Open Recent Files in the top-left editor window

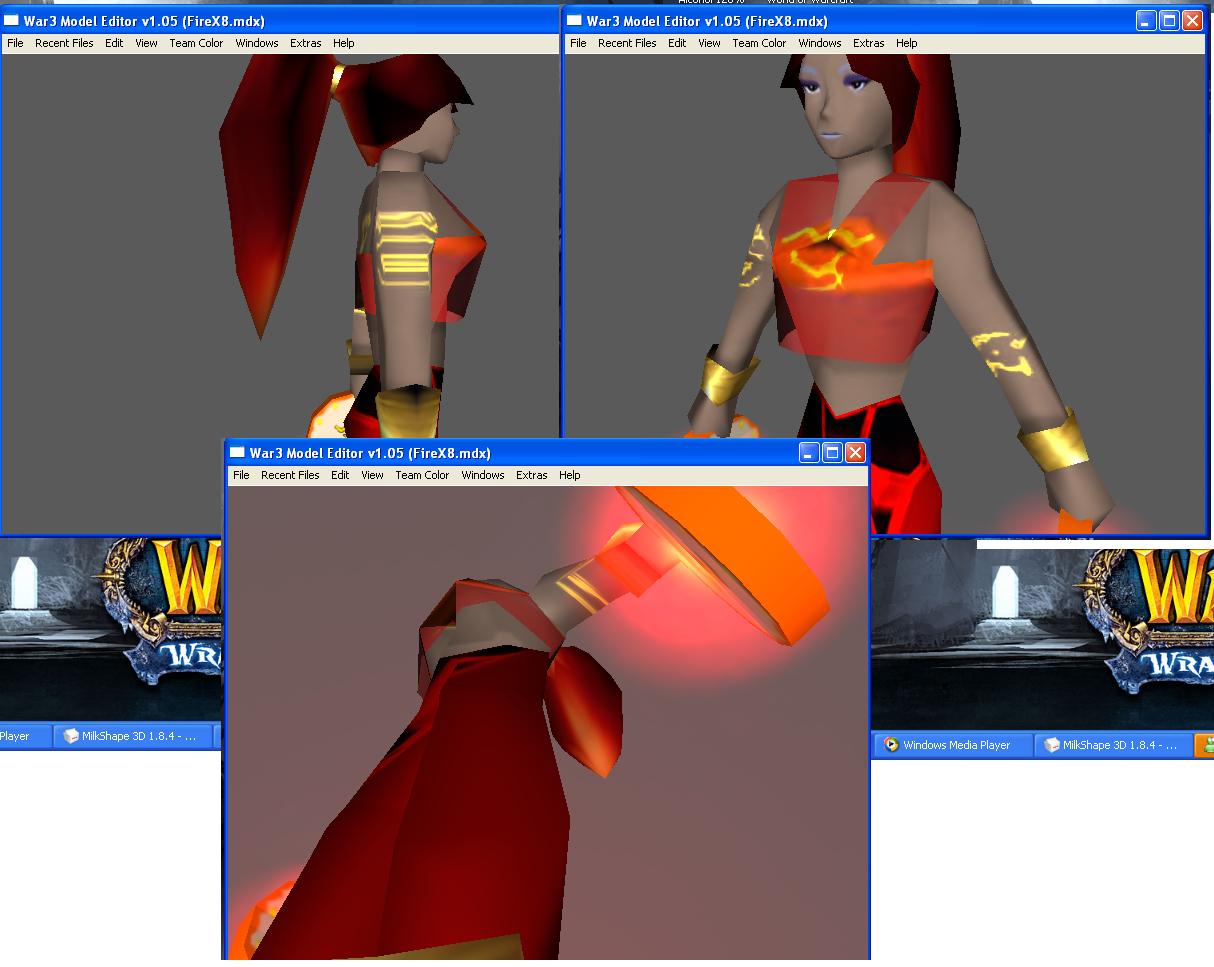pos(64,43)
